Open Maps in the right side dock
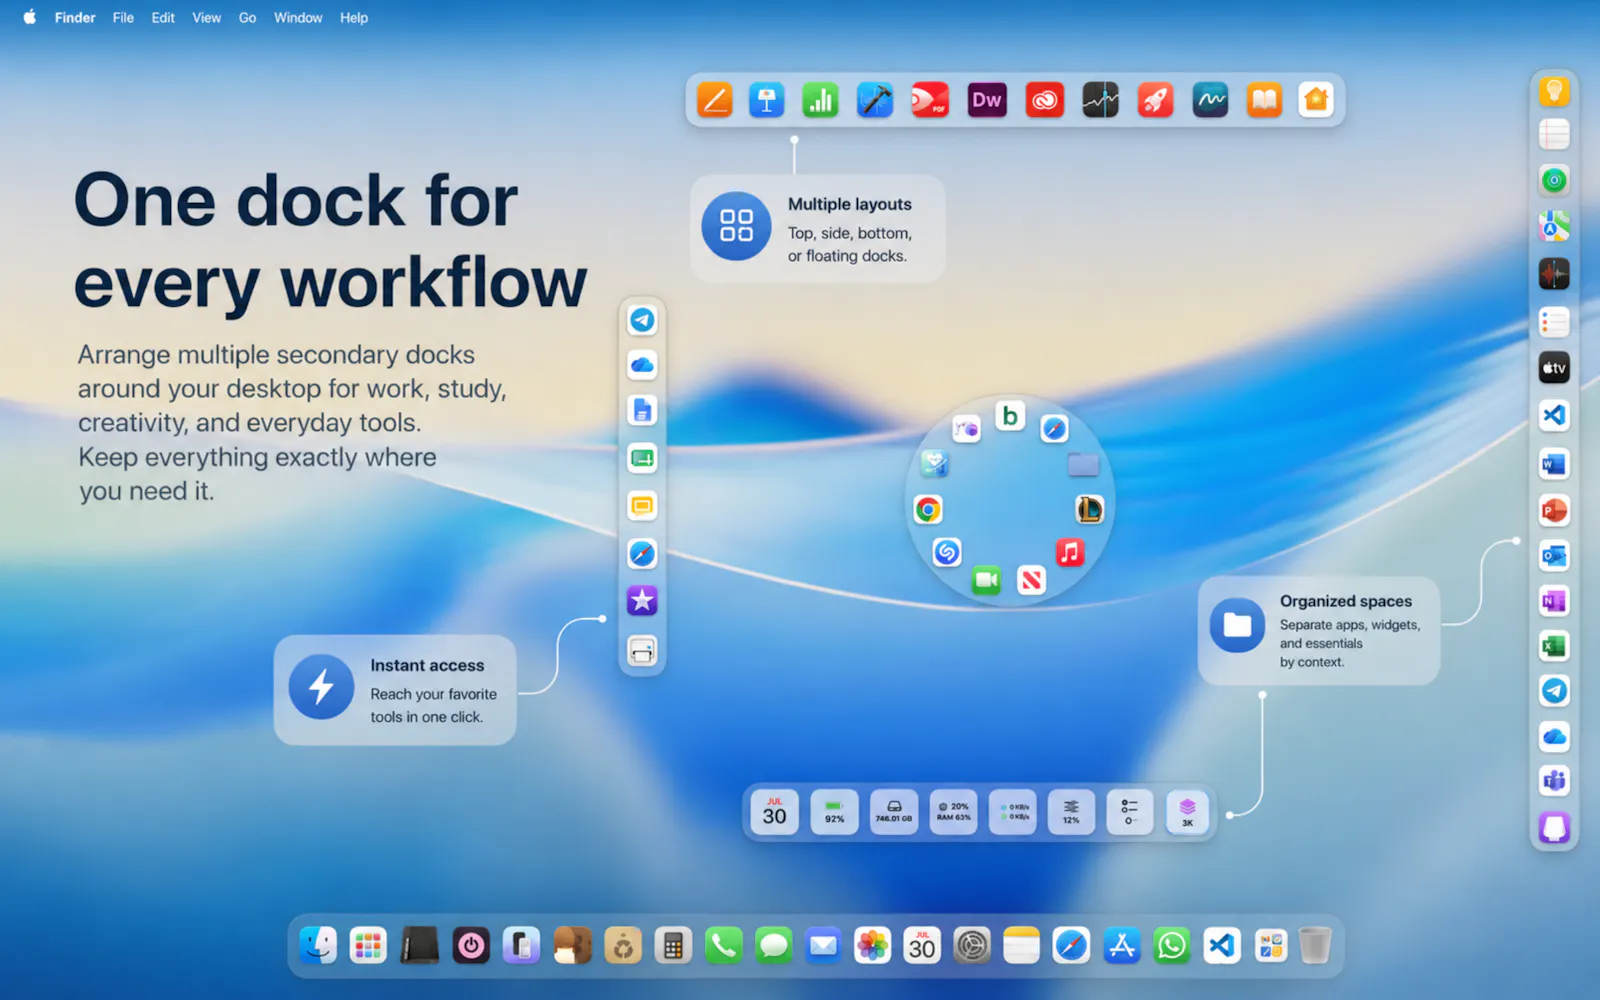Screen dimensions: 1600x1000 (1554, 227)
